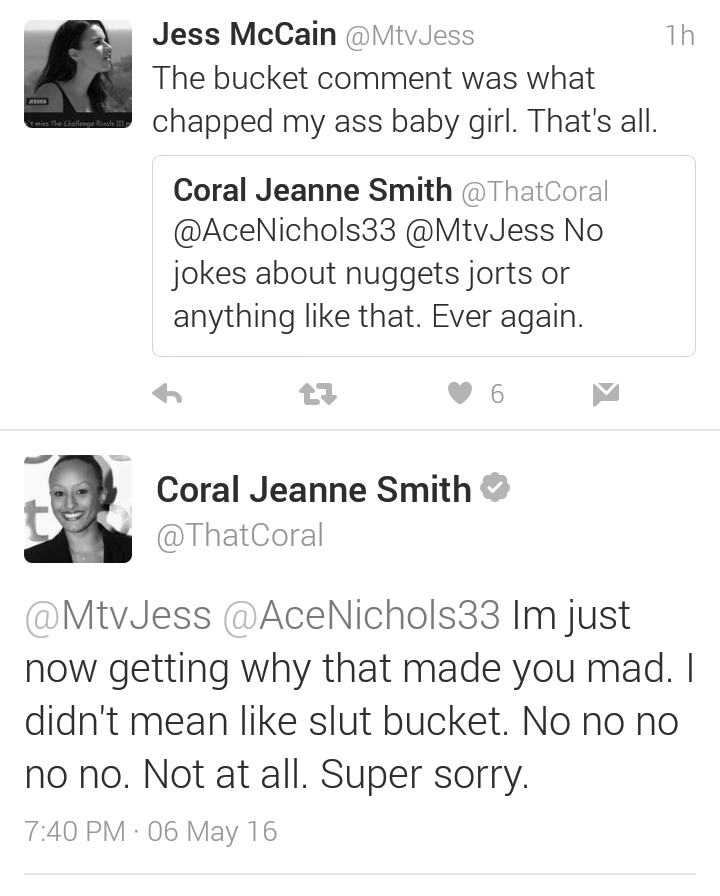Tap the 7:40 PM 06 May 16 timestamp
The height and width of the screenshot is (896, 720).
pyautogui.click(x=151, y=831)
